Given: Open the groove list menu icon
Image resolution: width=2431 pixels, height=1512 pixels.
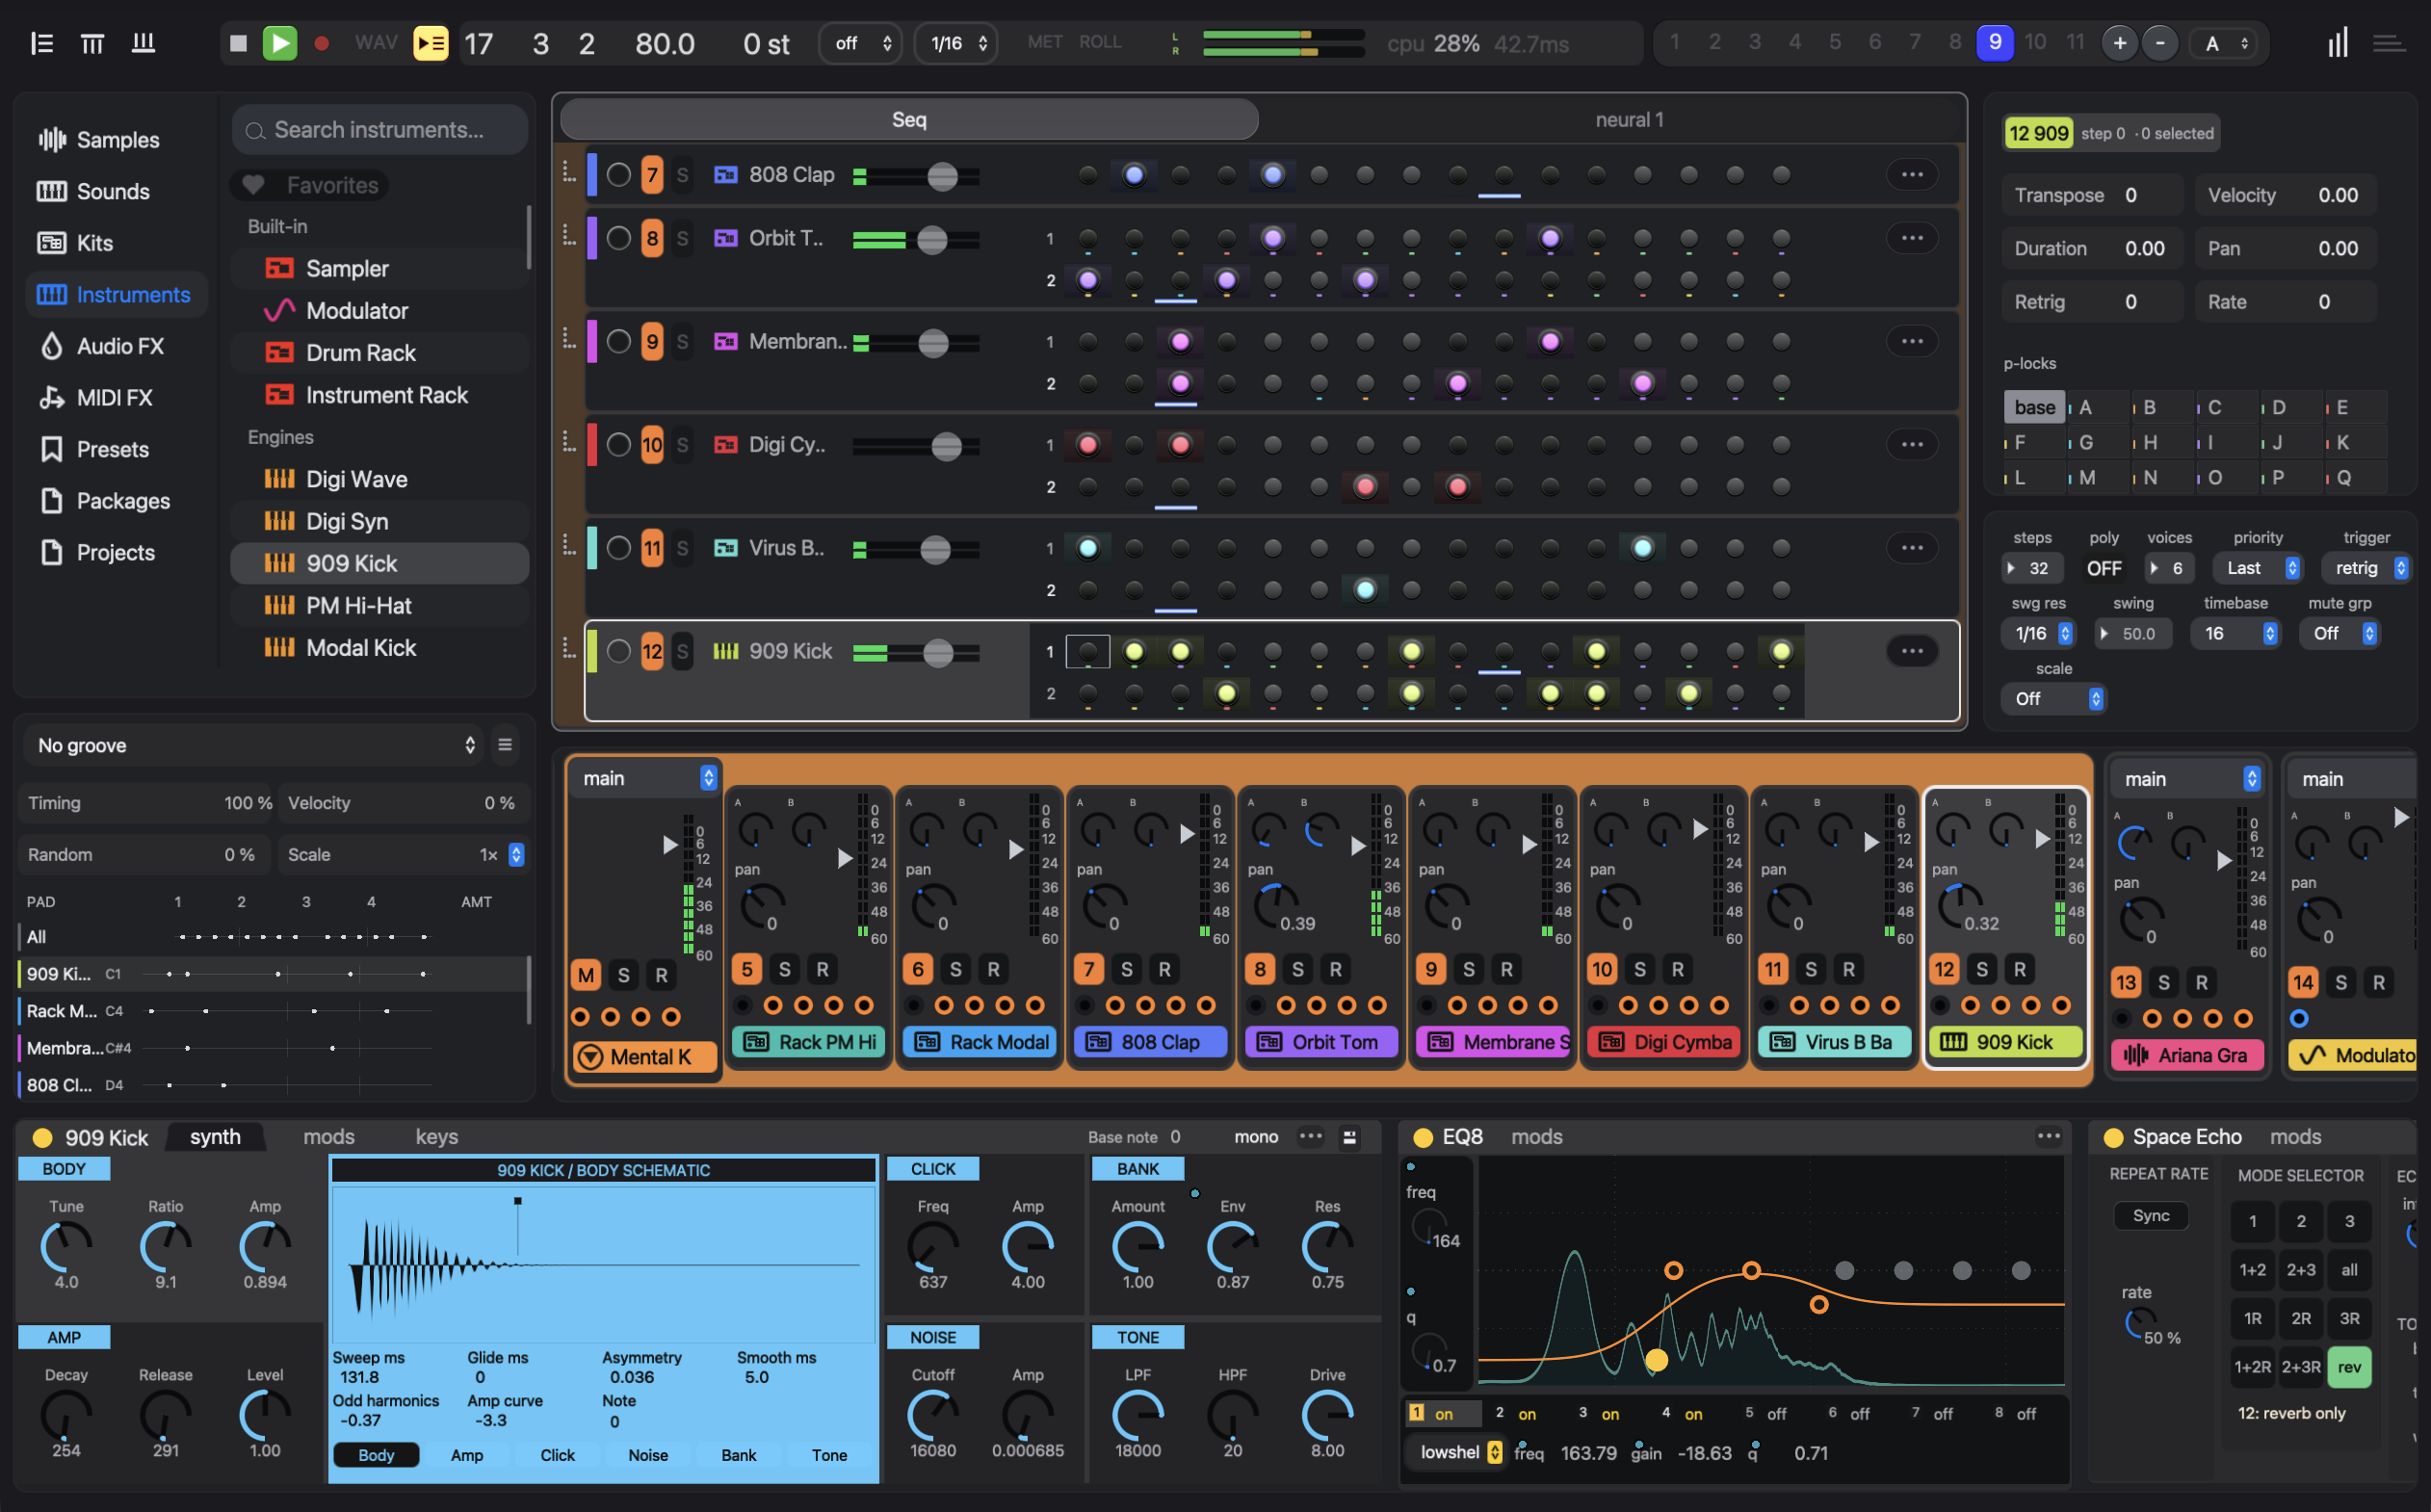Looking at the screenshot, I should (x=505, y=745).
